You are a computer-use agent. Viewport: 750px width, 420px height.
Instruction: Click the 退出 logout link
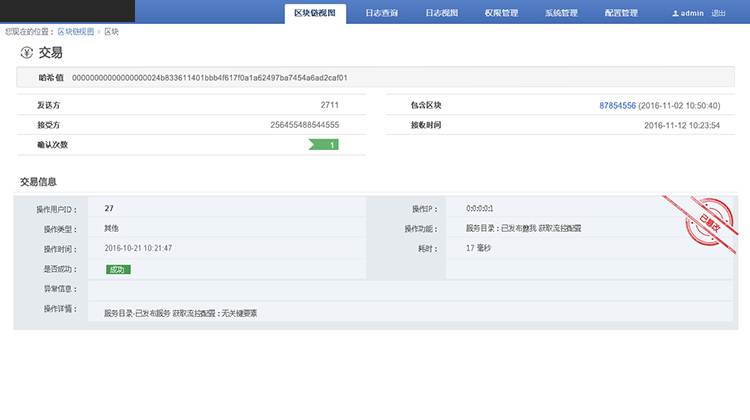718,13
